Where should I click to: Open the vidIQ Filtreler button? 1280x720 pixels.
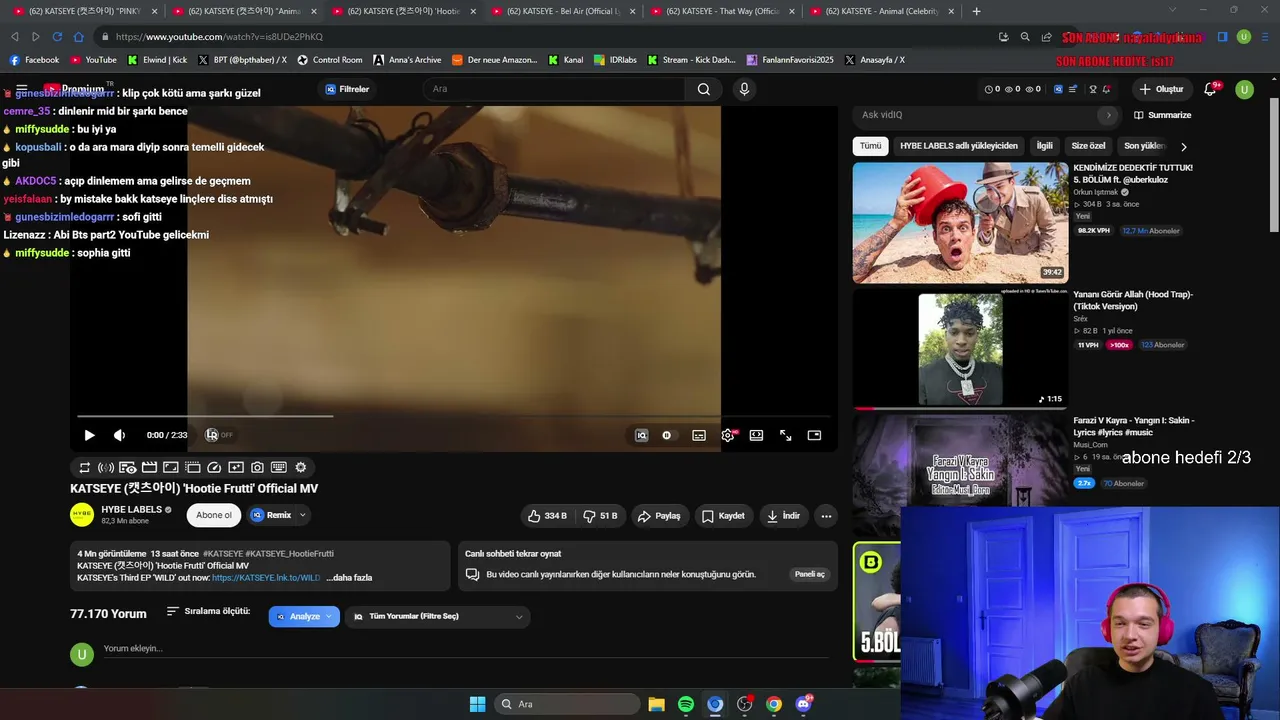[x=348, y=89]
